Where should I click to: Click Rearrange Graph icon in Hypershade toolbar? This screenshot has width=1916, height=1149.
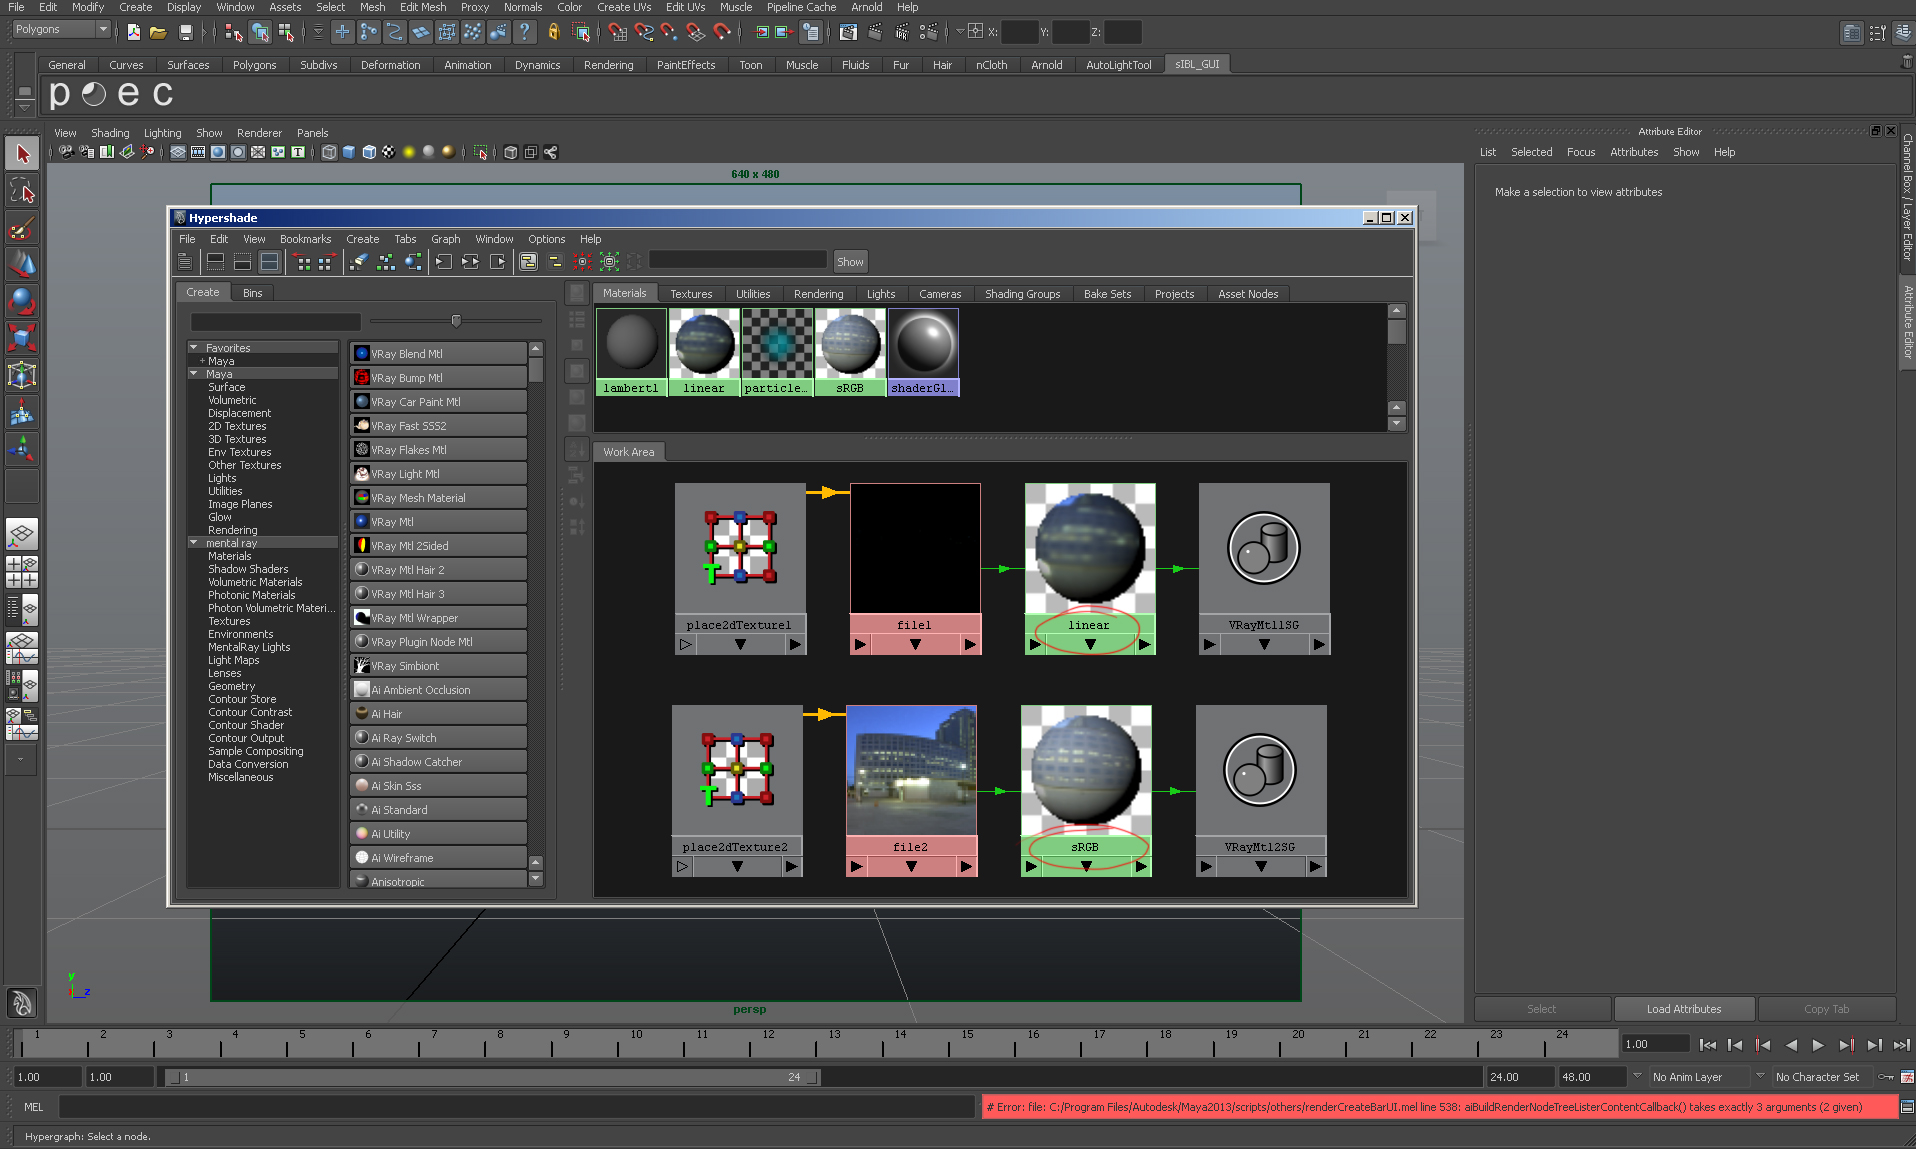(386, 262)
